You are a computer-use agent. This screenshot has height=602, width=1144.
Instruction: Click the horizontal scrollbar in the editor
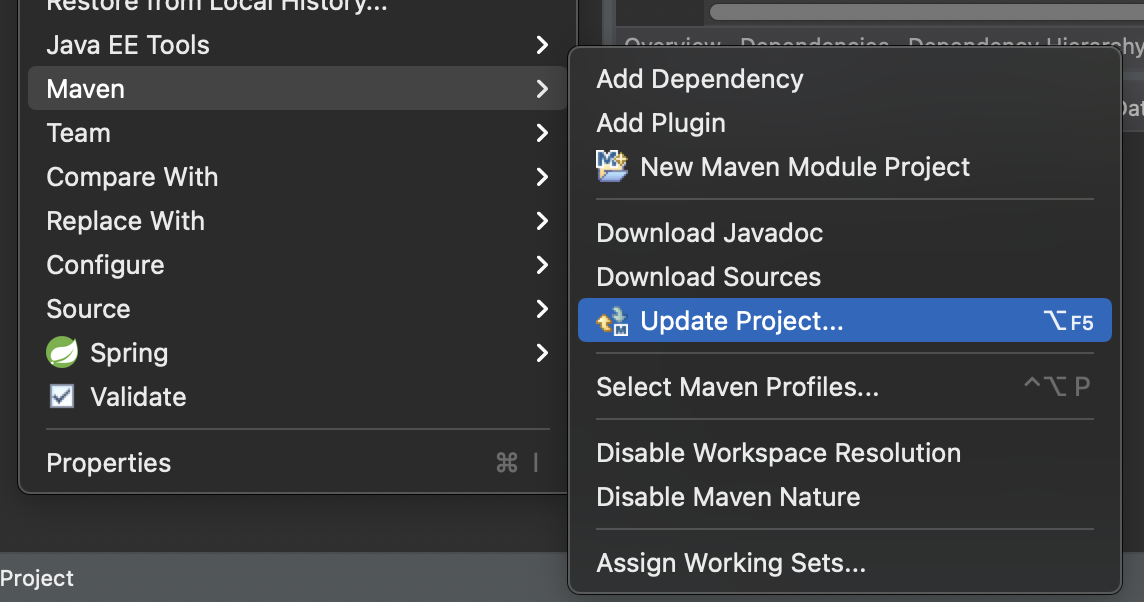(927, 12)
